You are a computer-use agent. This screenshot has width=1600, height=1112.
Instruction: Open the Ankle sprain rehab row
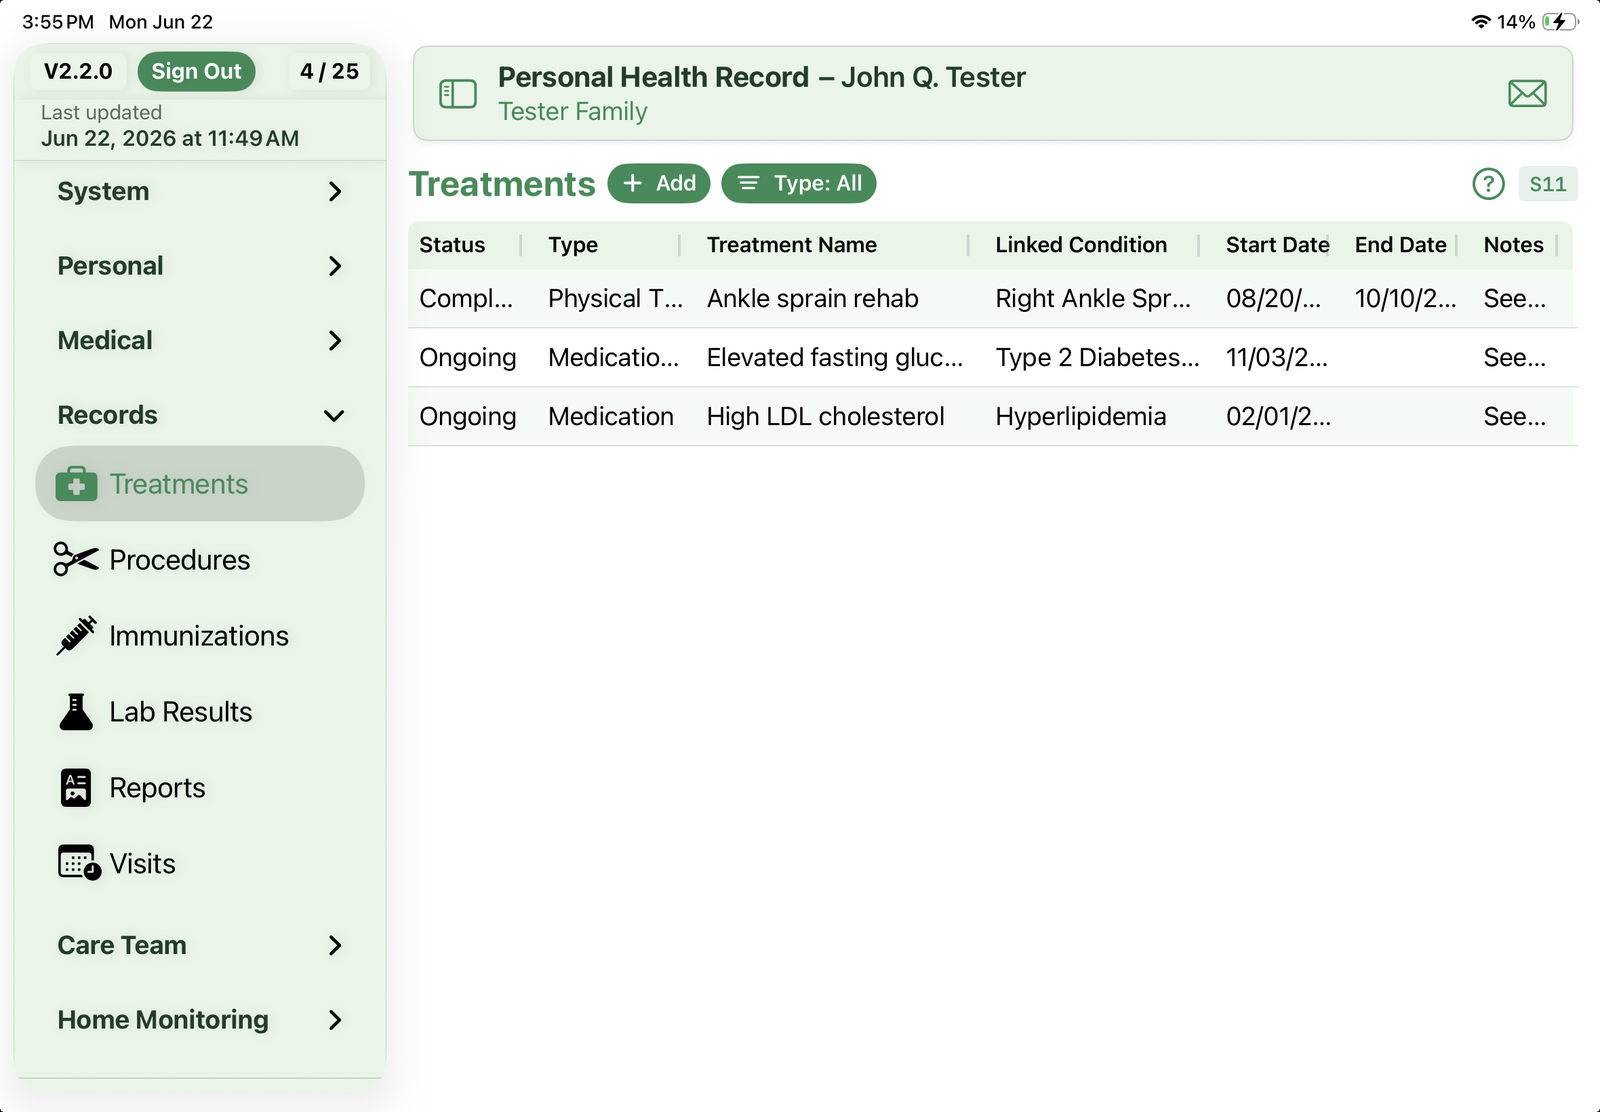click(991, 299)
